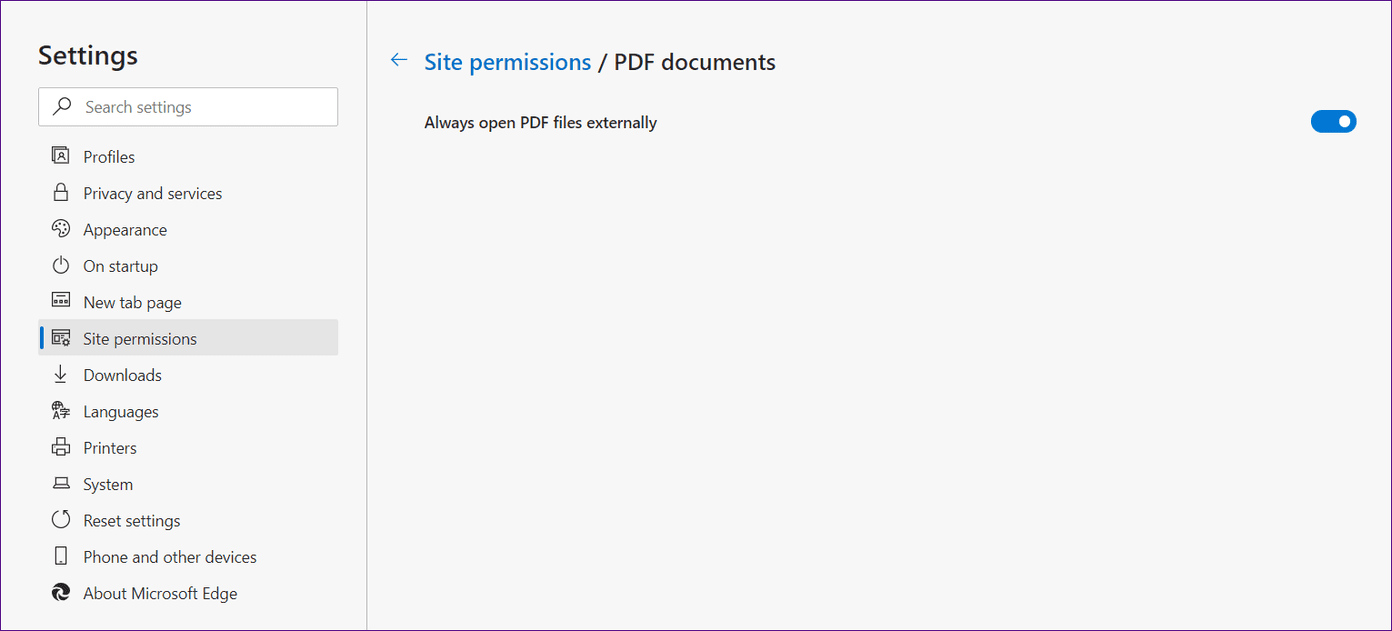This screenshot has width=1392, height=631.
Task: Click the Reset settings circular arrow icon
Action: [61, 520]
